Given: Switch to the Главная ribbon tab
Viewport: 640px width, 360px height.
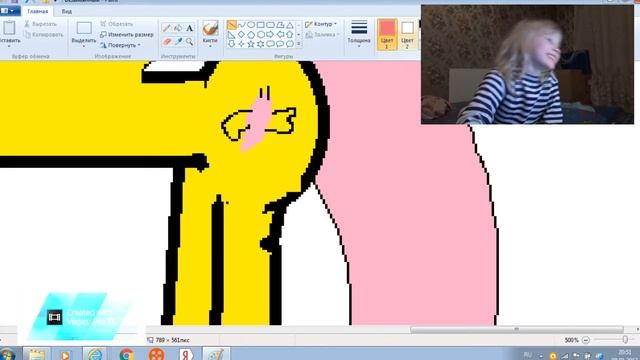Looking at the screenshot, I should click(38, 11).
